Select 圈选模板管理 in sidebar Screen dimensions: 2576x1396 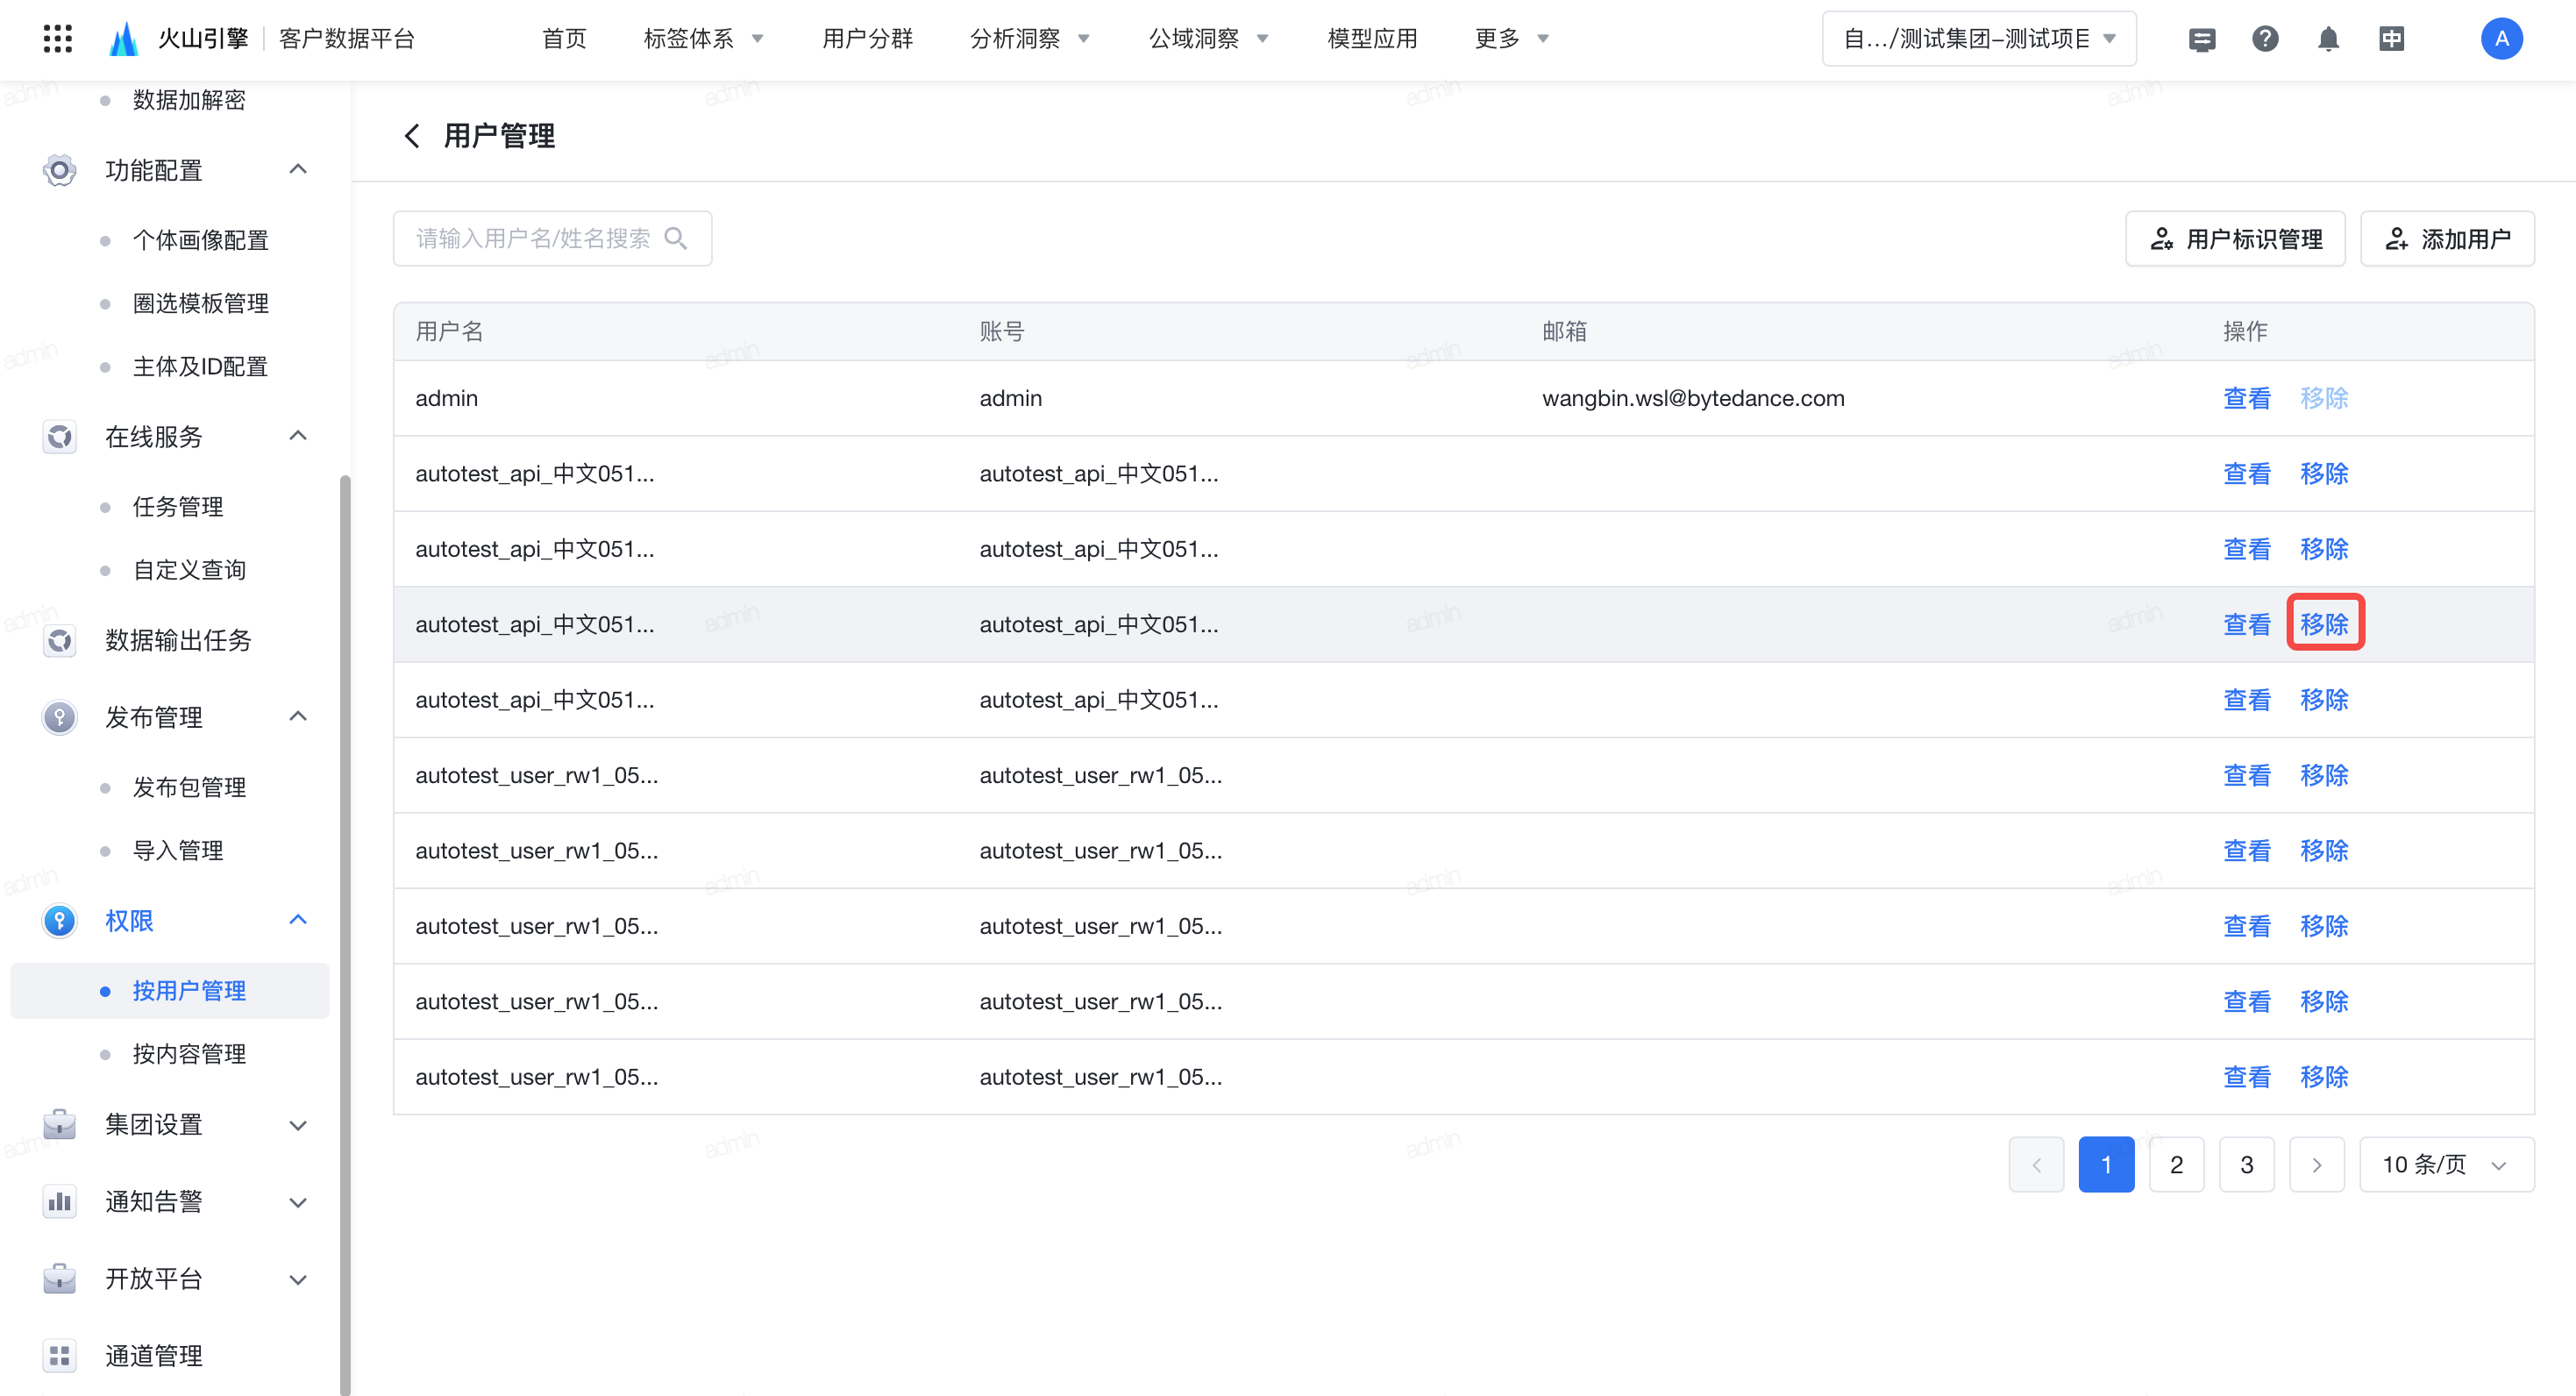(200, 303)
